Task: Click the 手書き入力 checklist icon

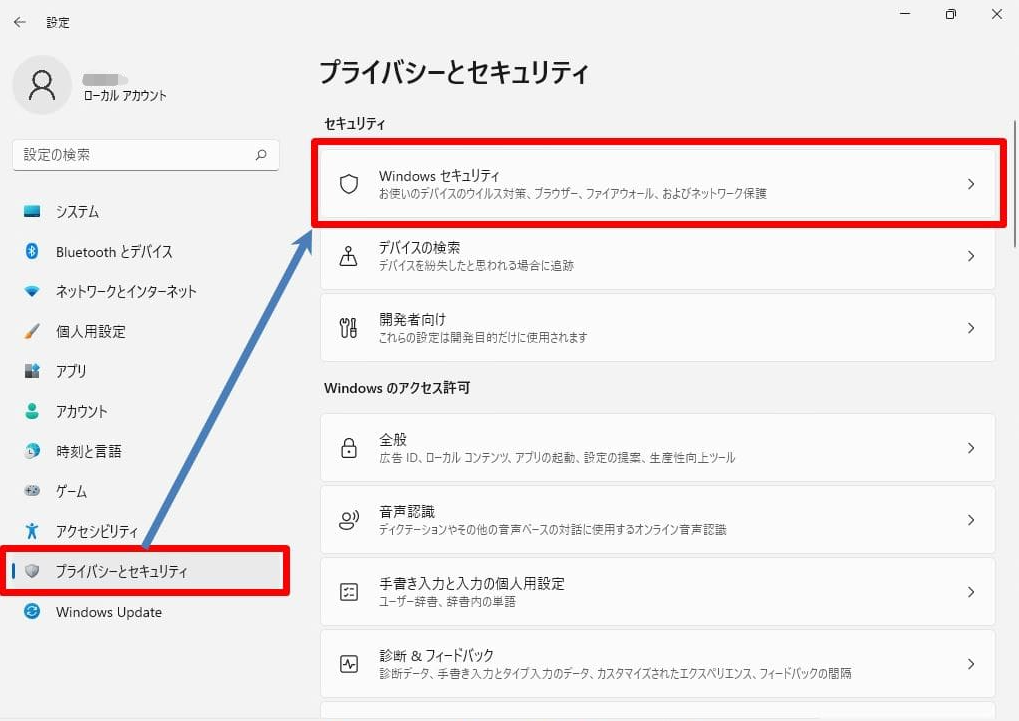Action: (349, 592)
